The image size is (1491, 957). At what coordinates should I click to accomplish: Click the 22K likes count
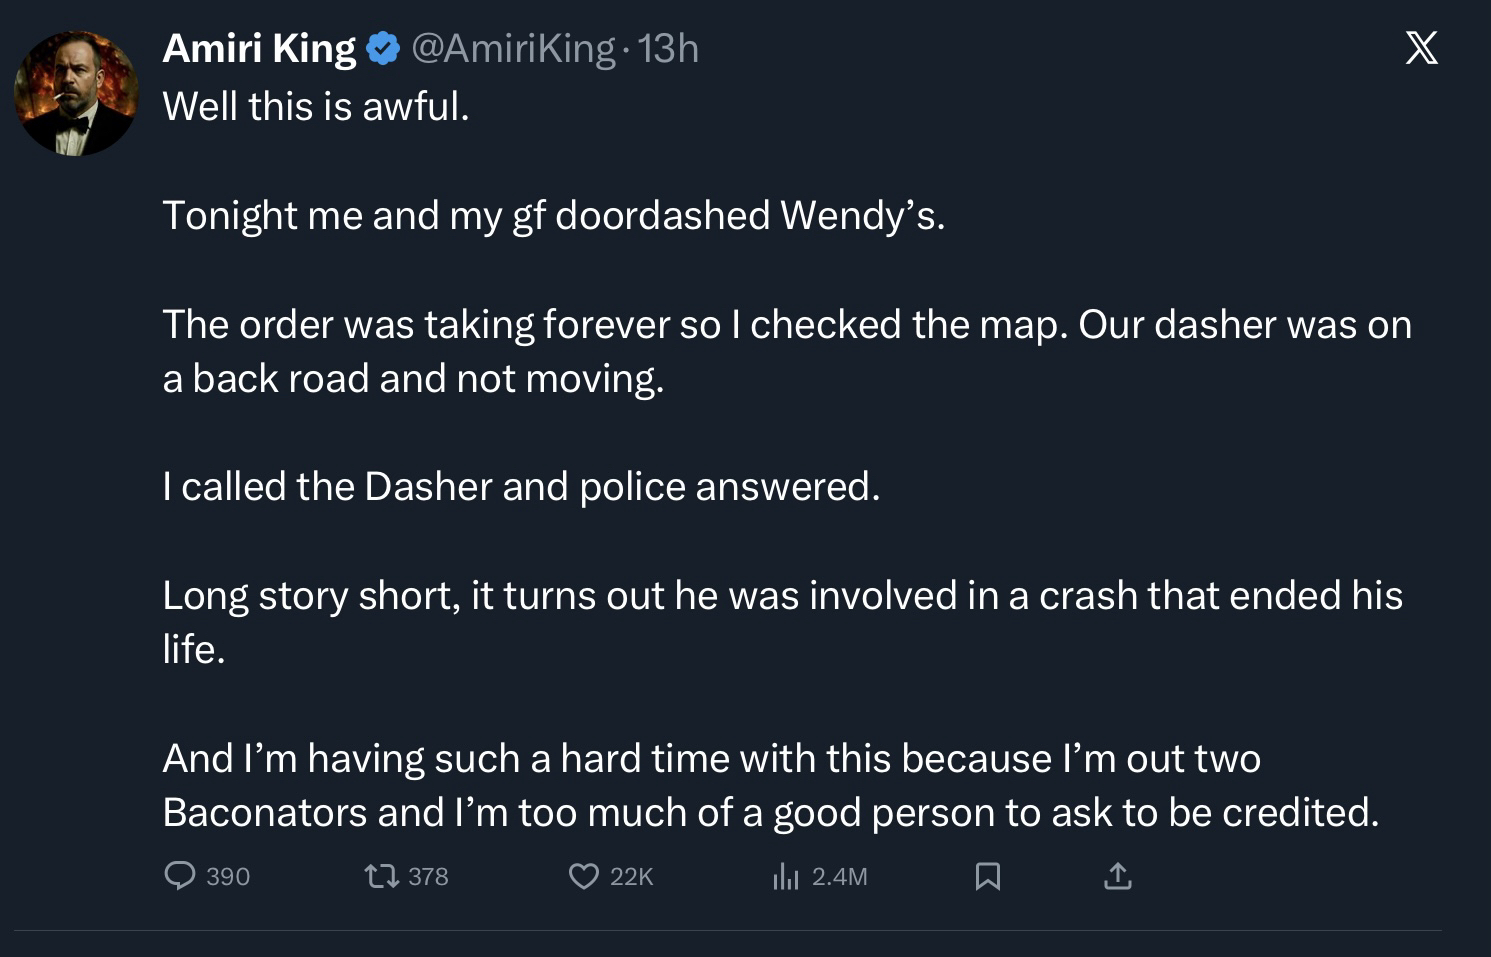(x=631, y=877)
